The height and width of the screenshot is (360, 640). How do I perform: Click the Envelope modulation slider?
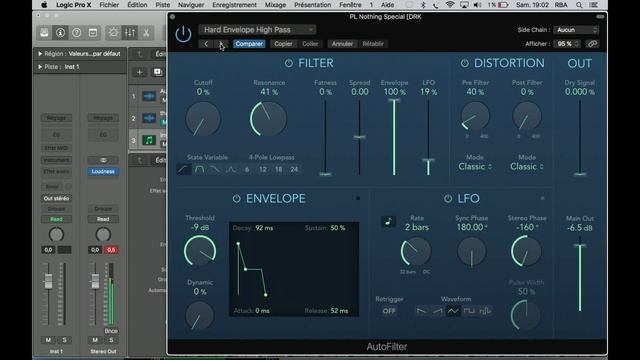coord(394,137)
